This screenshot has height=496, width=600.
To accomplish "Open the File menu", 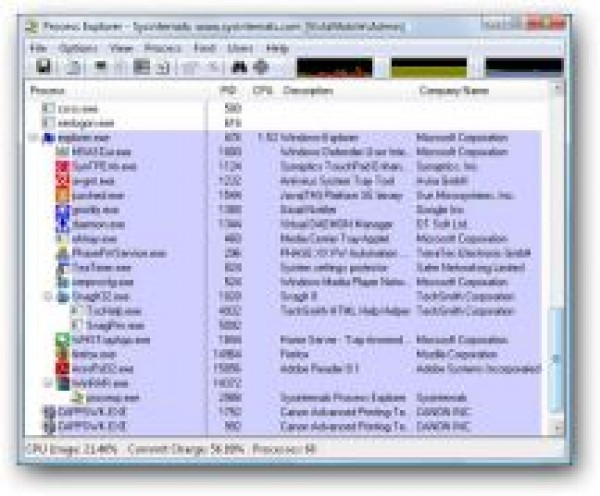I will pyautogui.click(x=38, y=48).
